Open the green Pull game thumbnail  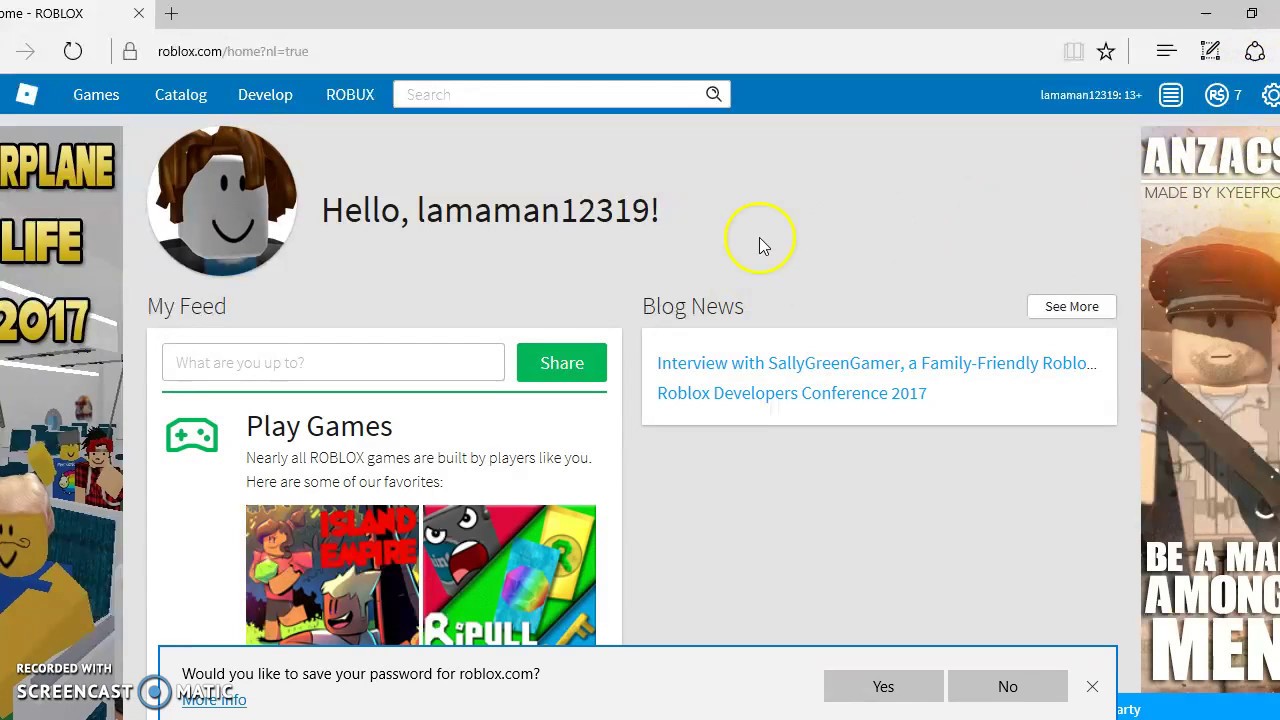(x=509, y=575)
